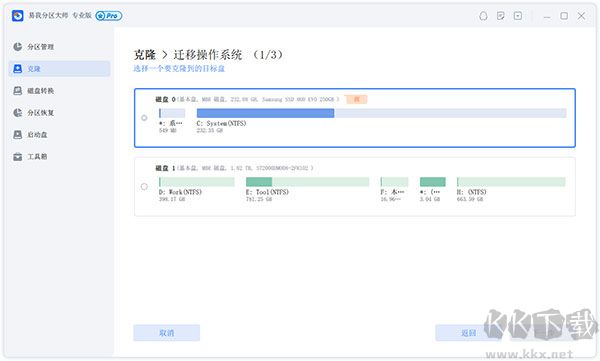Click the C: System (NTFS) usage bar
This screenshot has height=361, width=600.
(382, 113)
